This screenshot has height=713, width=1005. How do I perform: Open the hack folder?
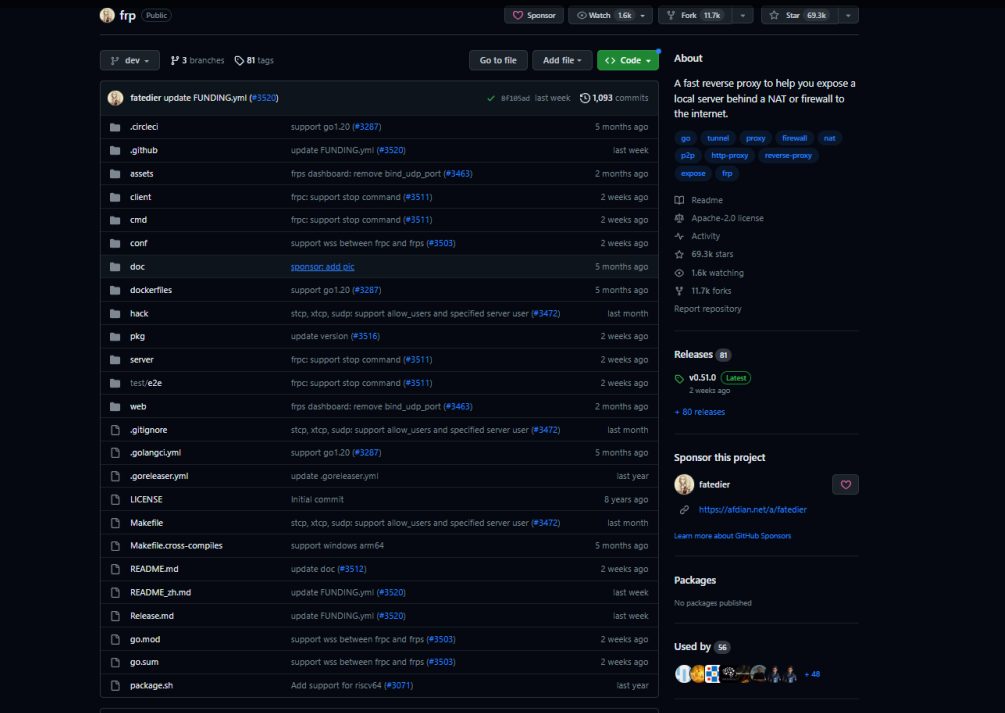pos(139,314)
